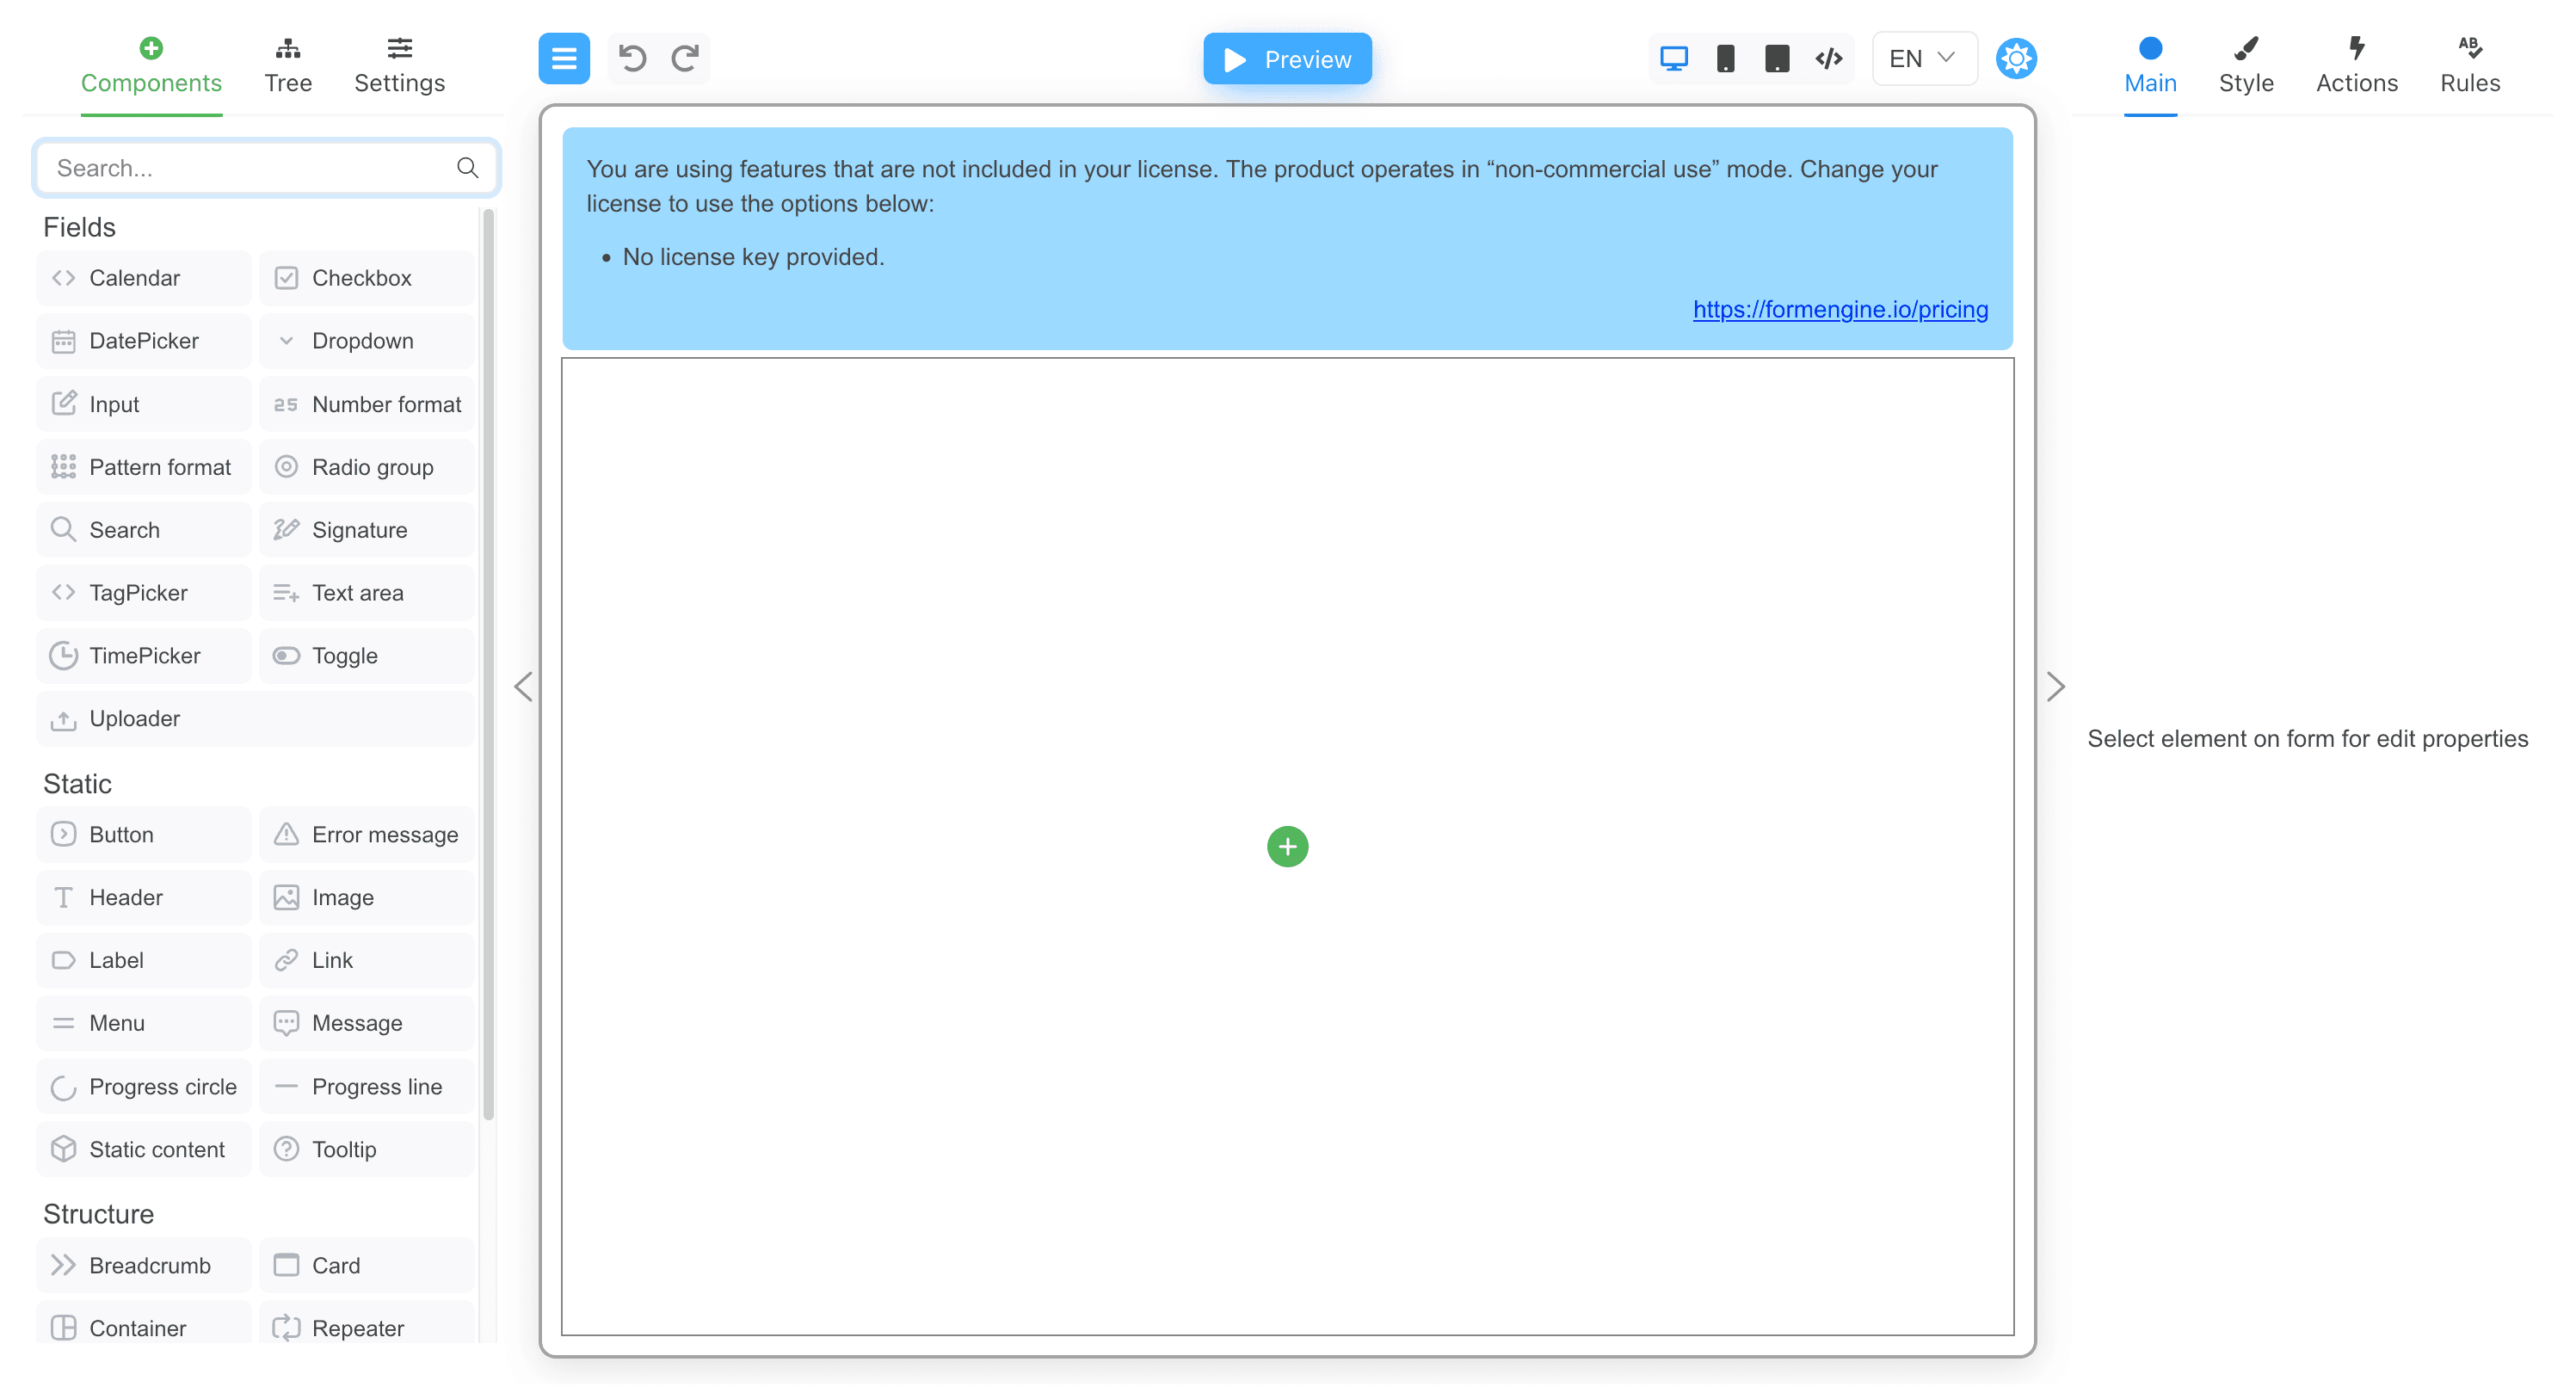Click the undo arrow icon

[632, 58]
